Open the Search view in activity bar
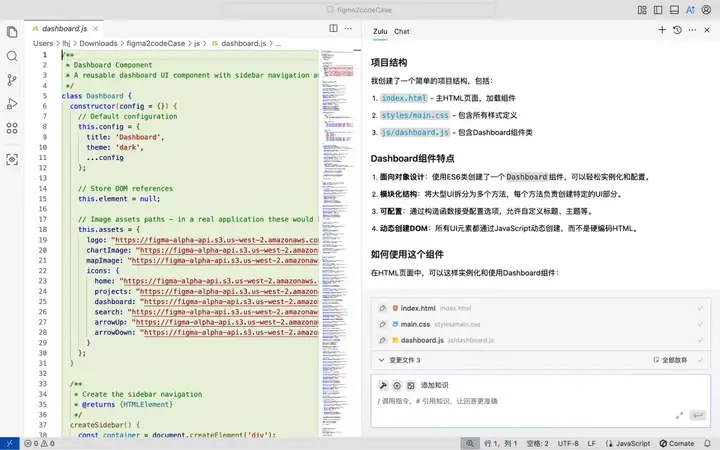Viewport: 720px width, 450px height. [x=12, y=56]
